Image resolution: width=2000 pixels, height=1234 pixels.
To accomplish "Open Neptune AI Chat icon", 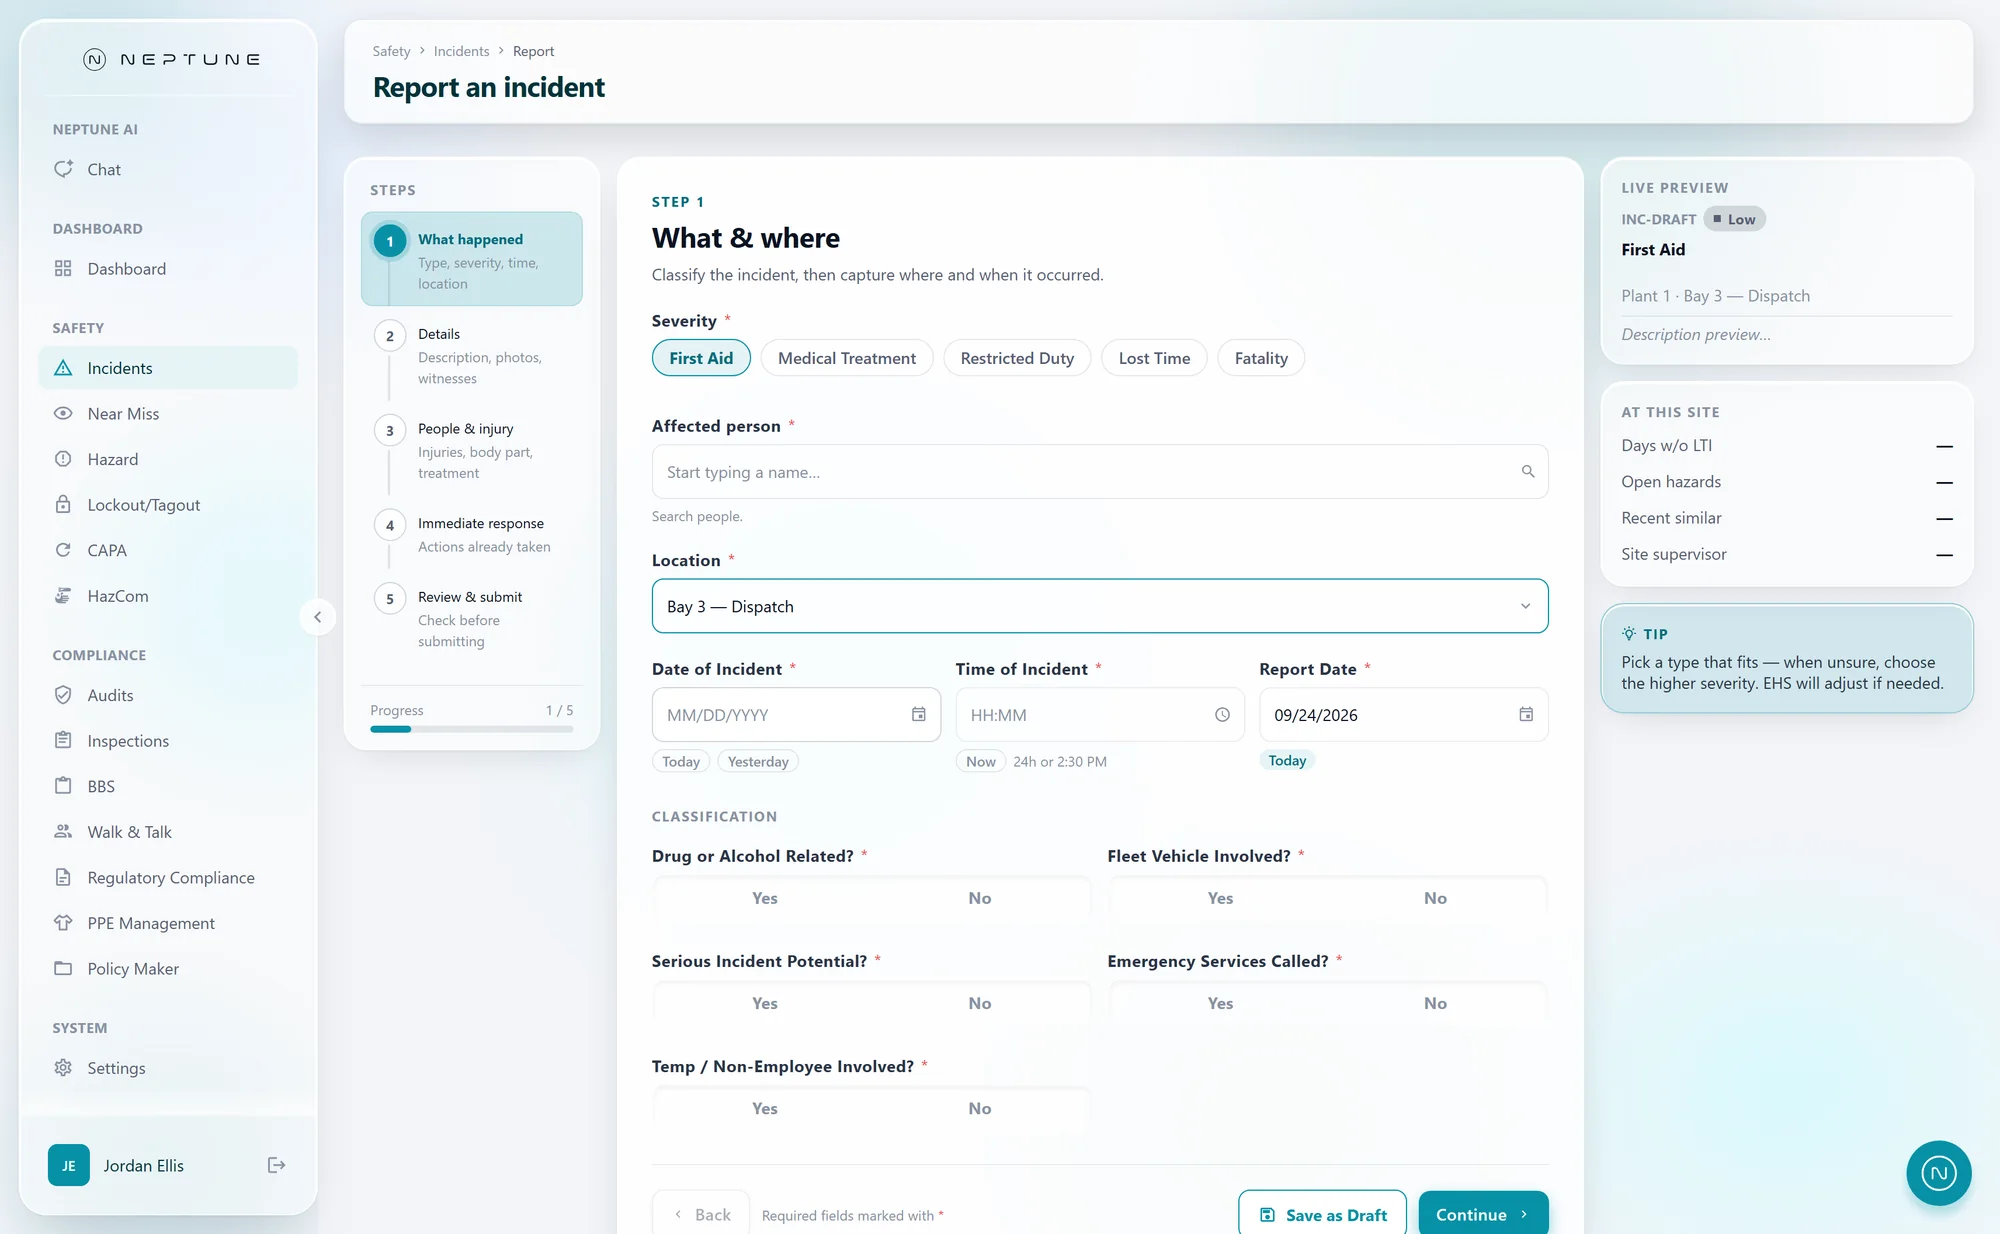I will [x=63, y=169].
